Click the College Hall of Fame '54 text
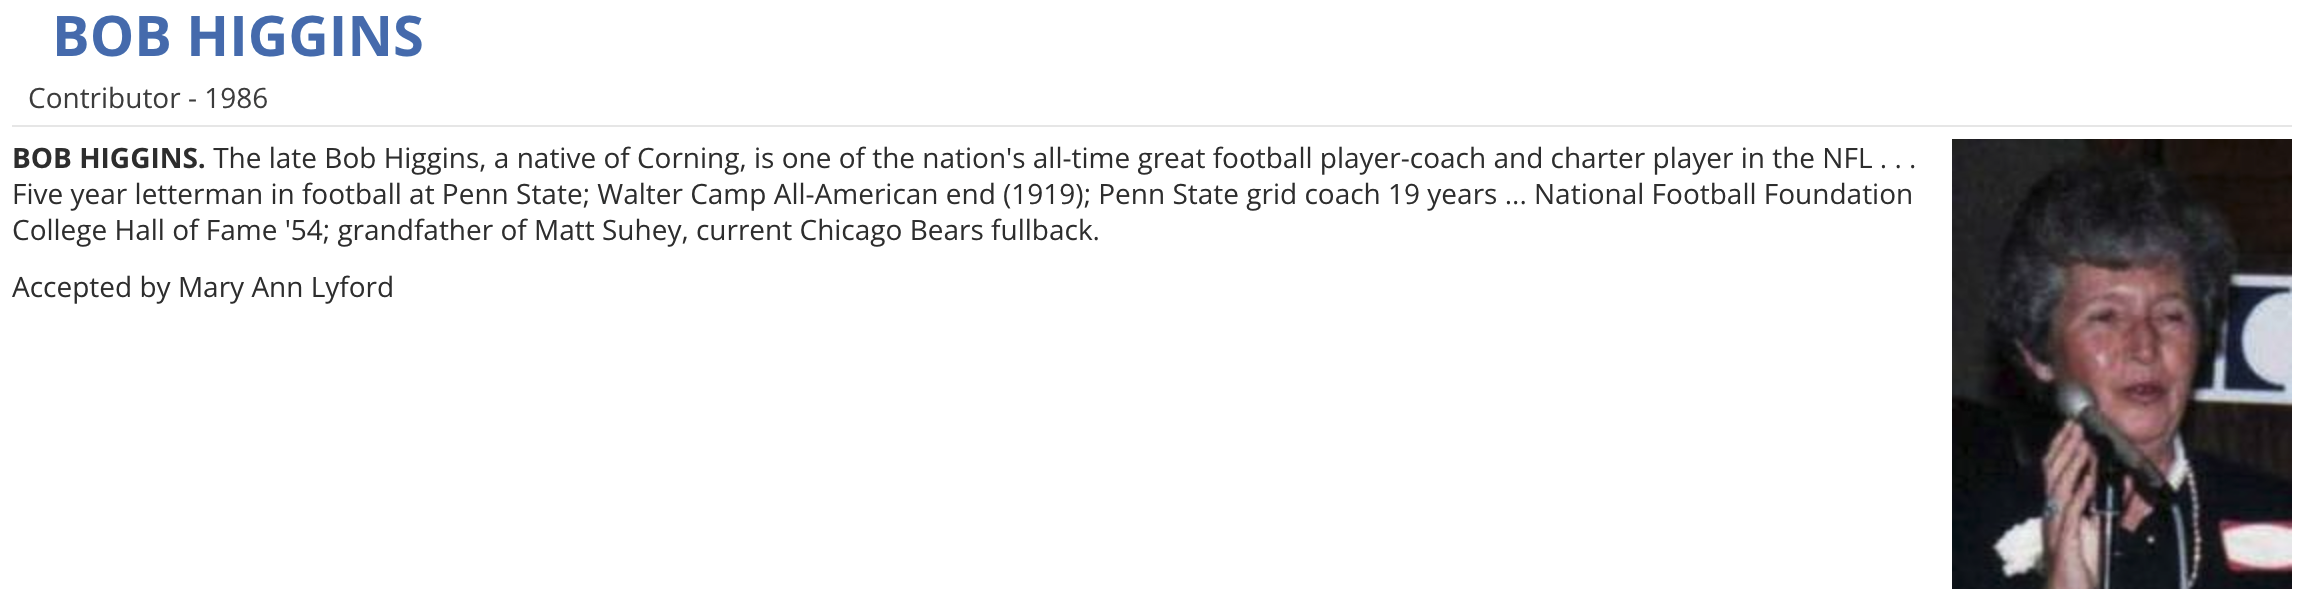 point(168,230)
